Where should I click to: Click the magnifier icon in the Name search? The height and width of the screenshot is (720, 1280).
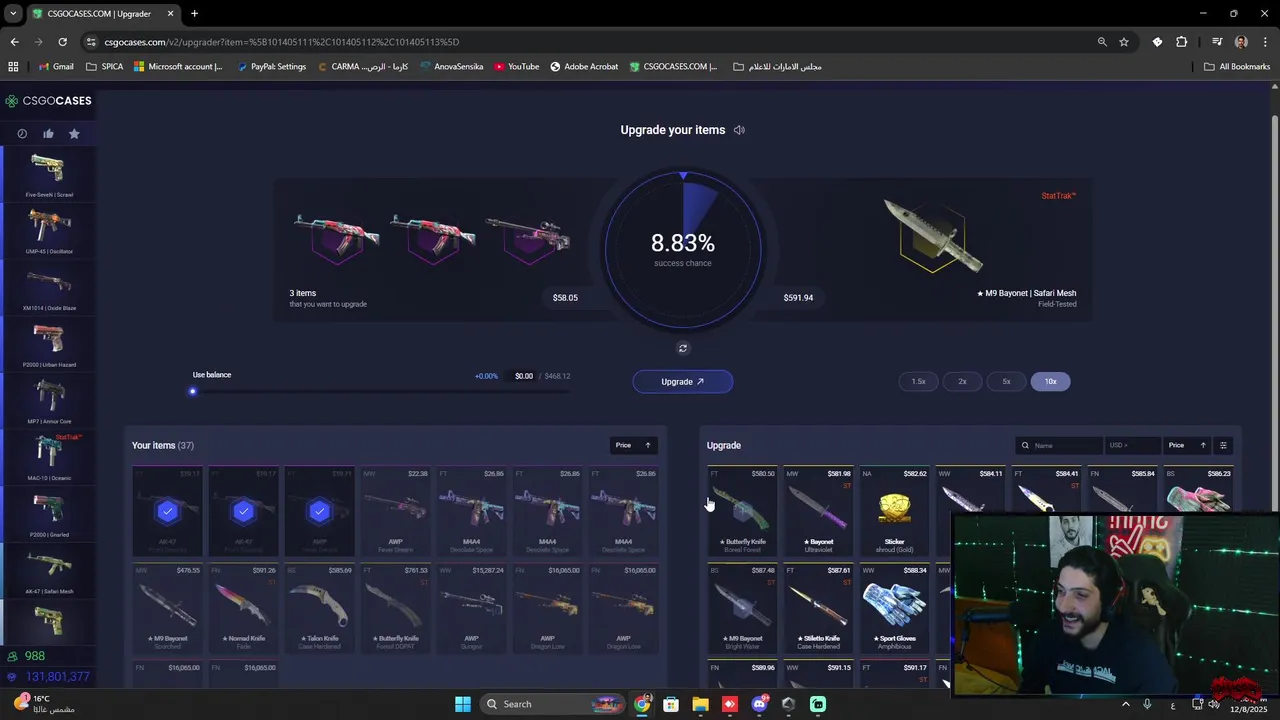tap(1025, 446)
